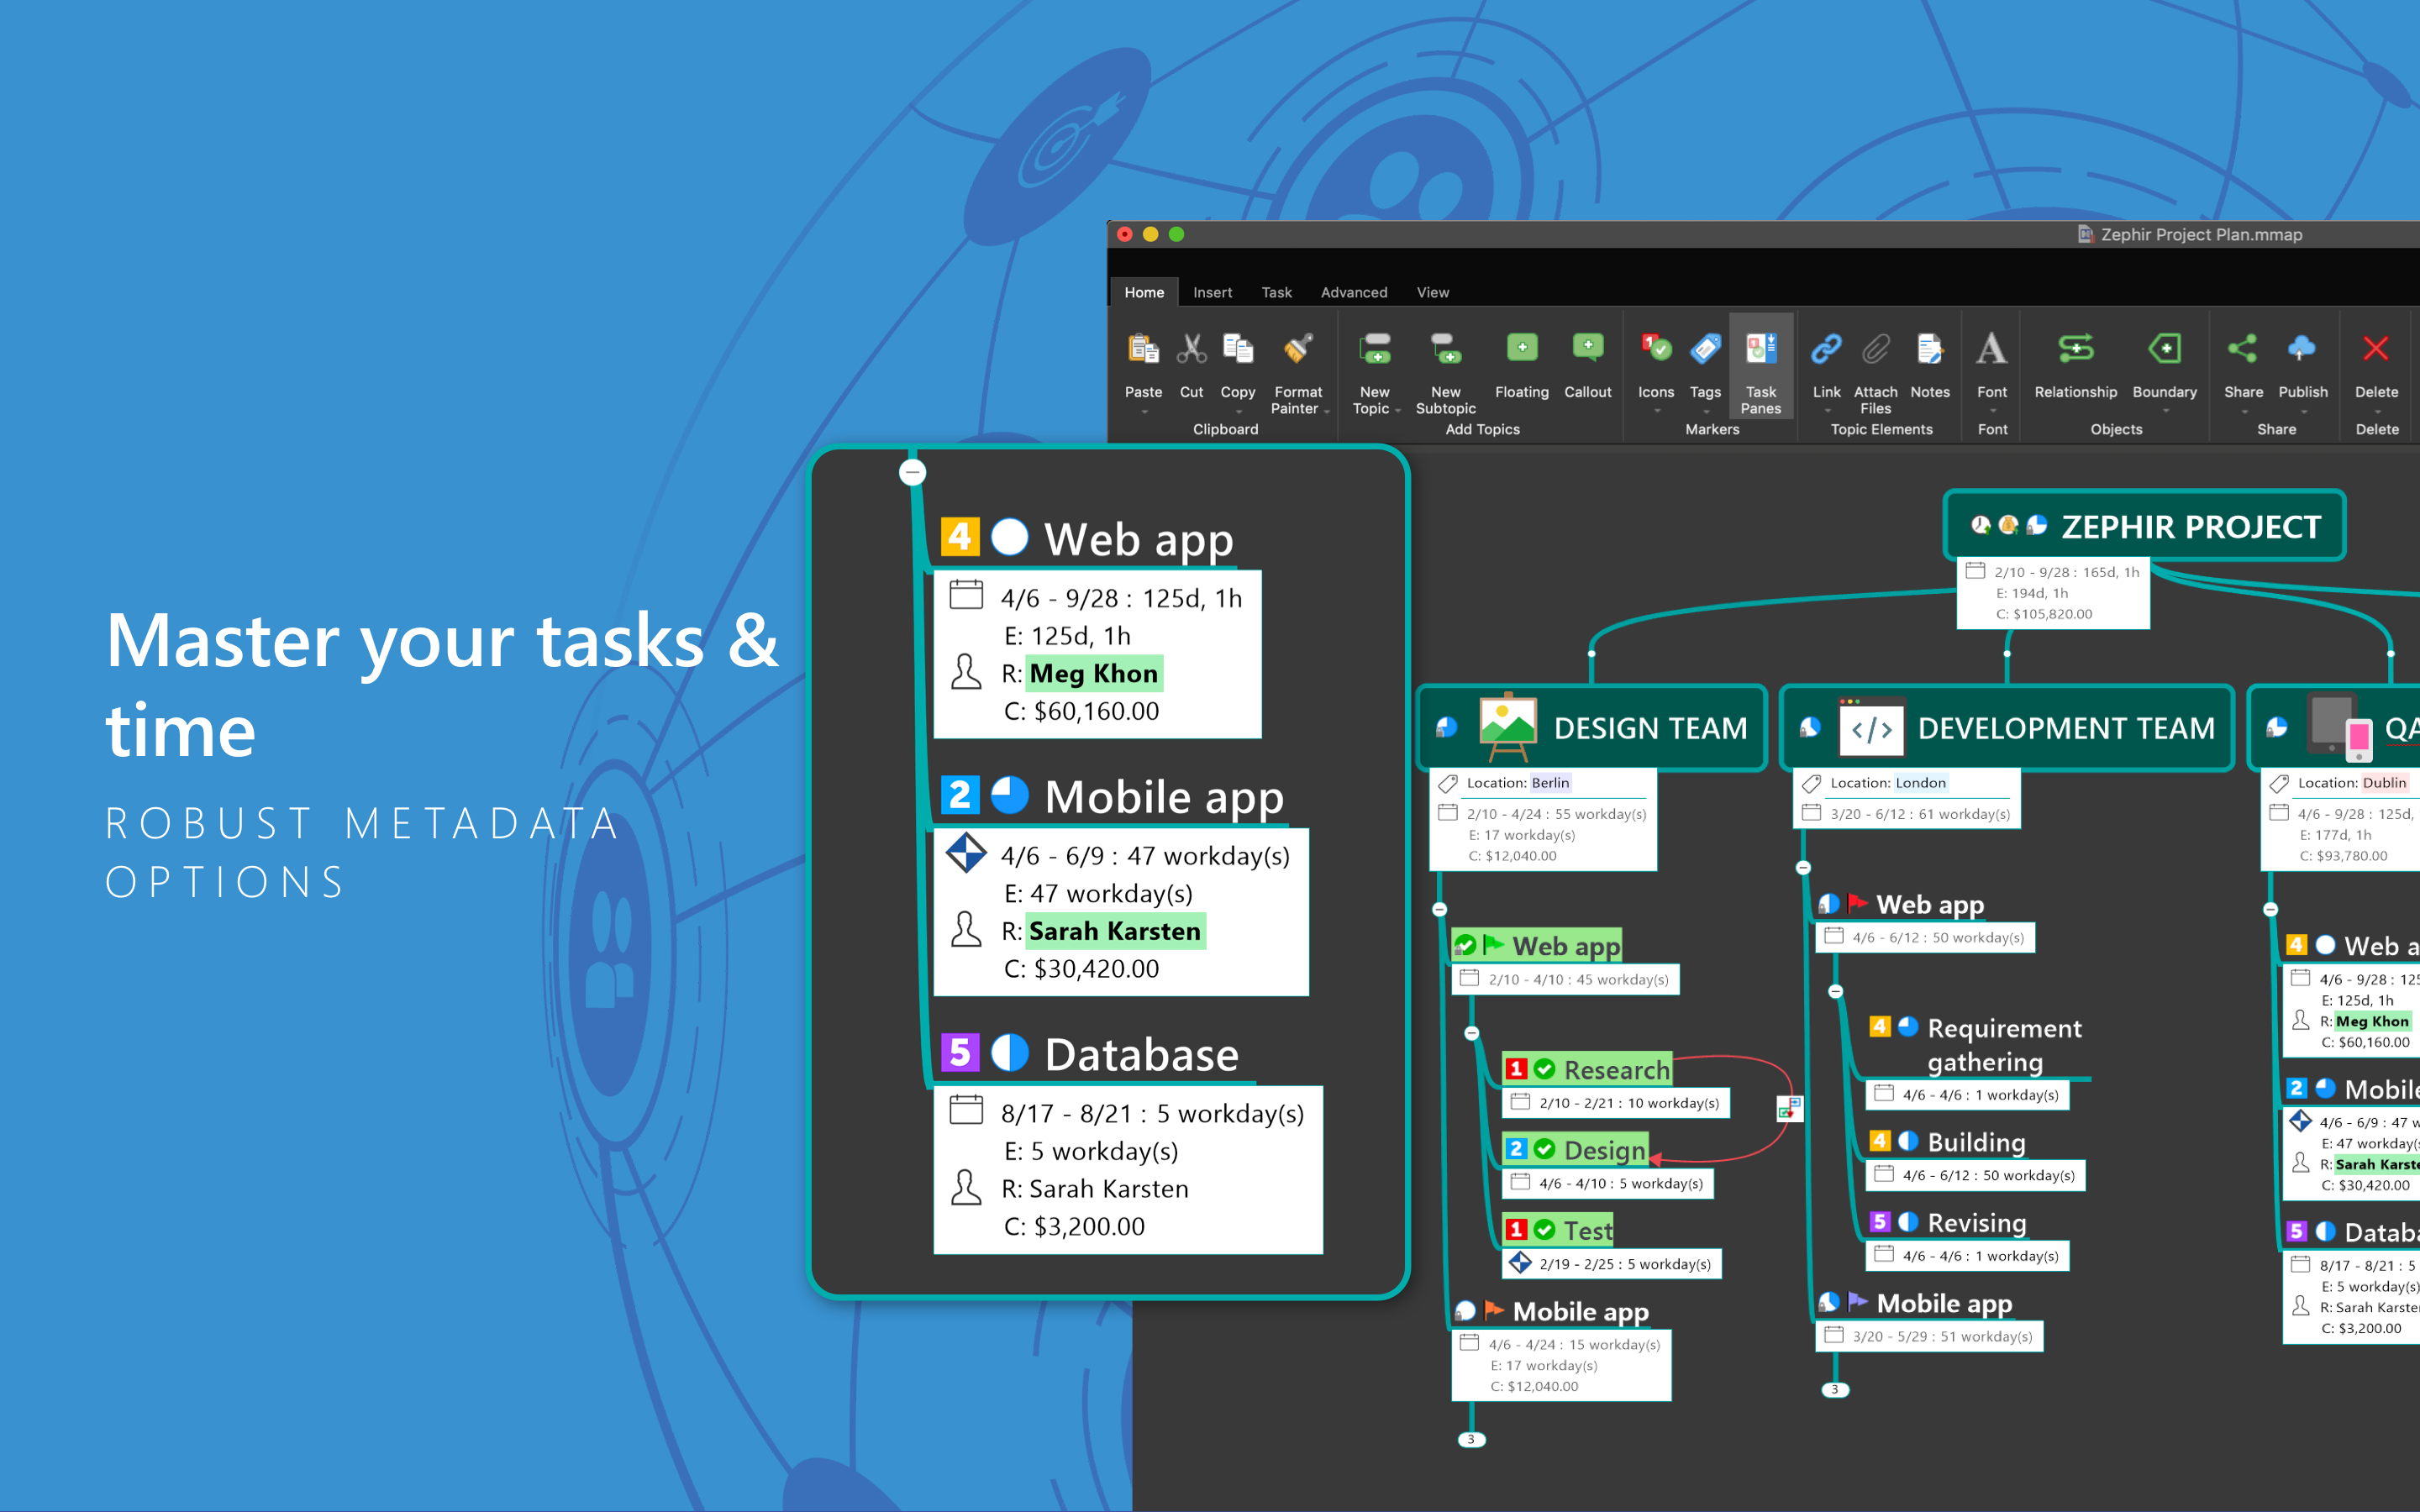Open the Font tool
2420x1512 pixels.
[x=1992, y=349]
